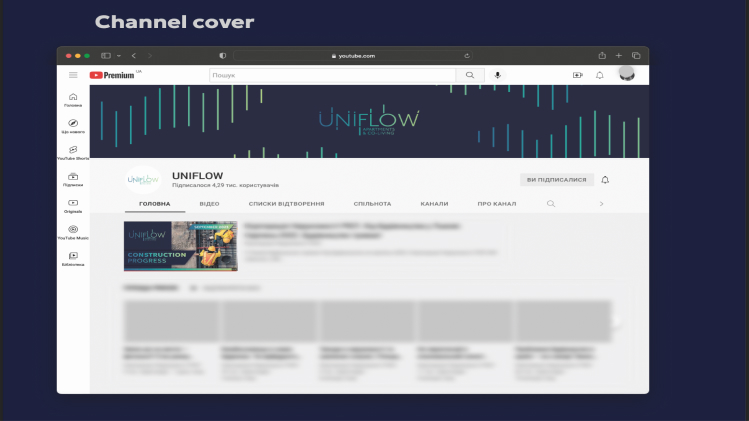Open a new browser tab with plus
749x421 pixels.
coord(619,55)
